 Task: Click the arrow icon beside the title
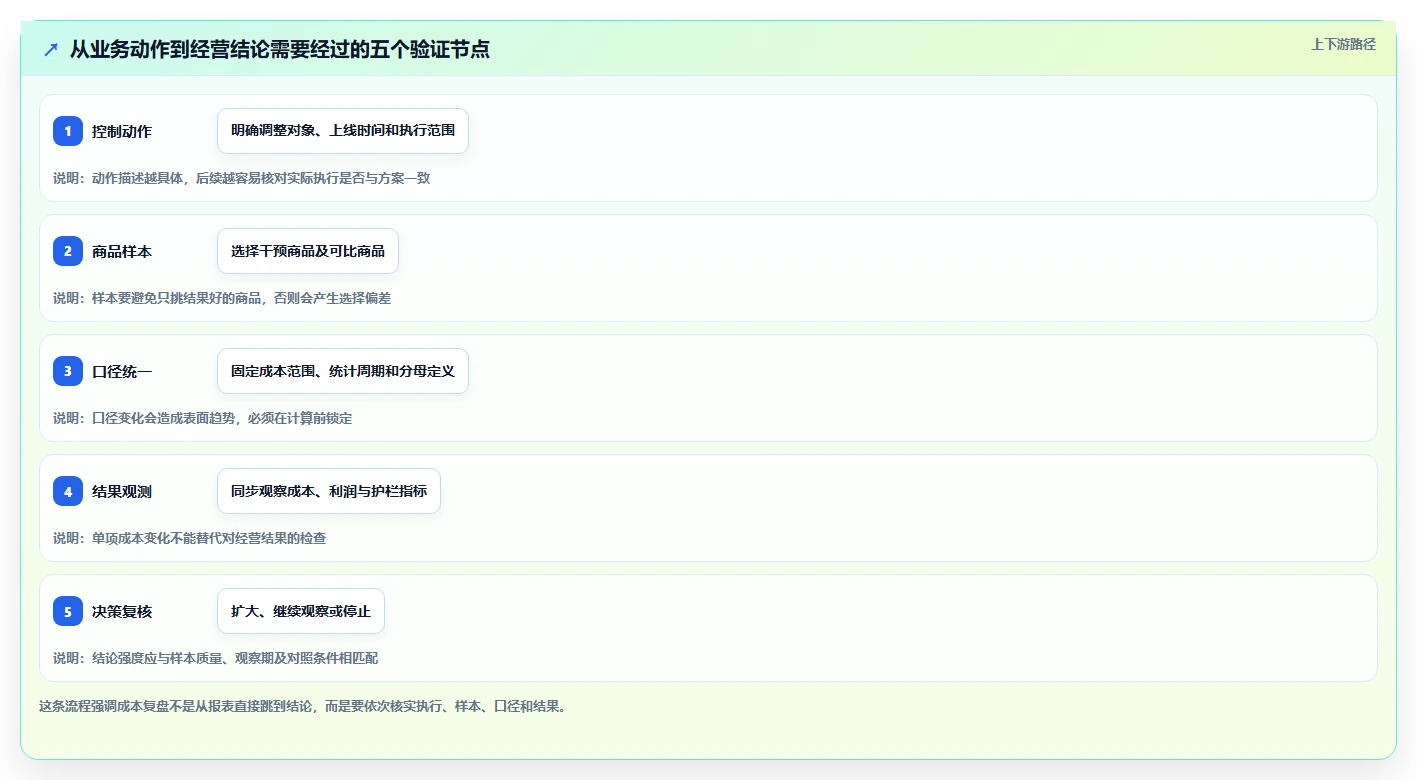click(x=51, y=49)
